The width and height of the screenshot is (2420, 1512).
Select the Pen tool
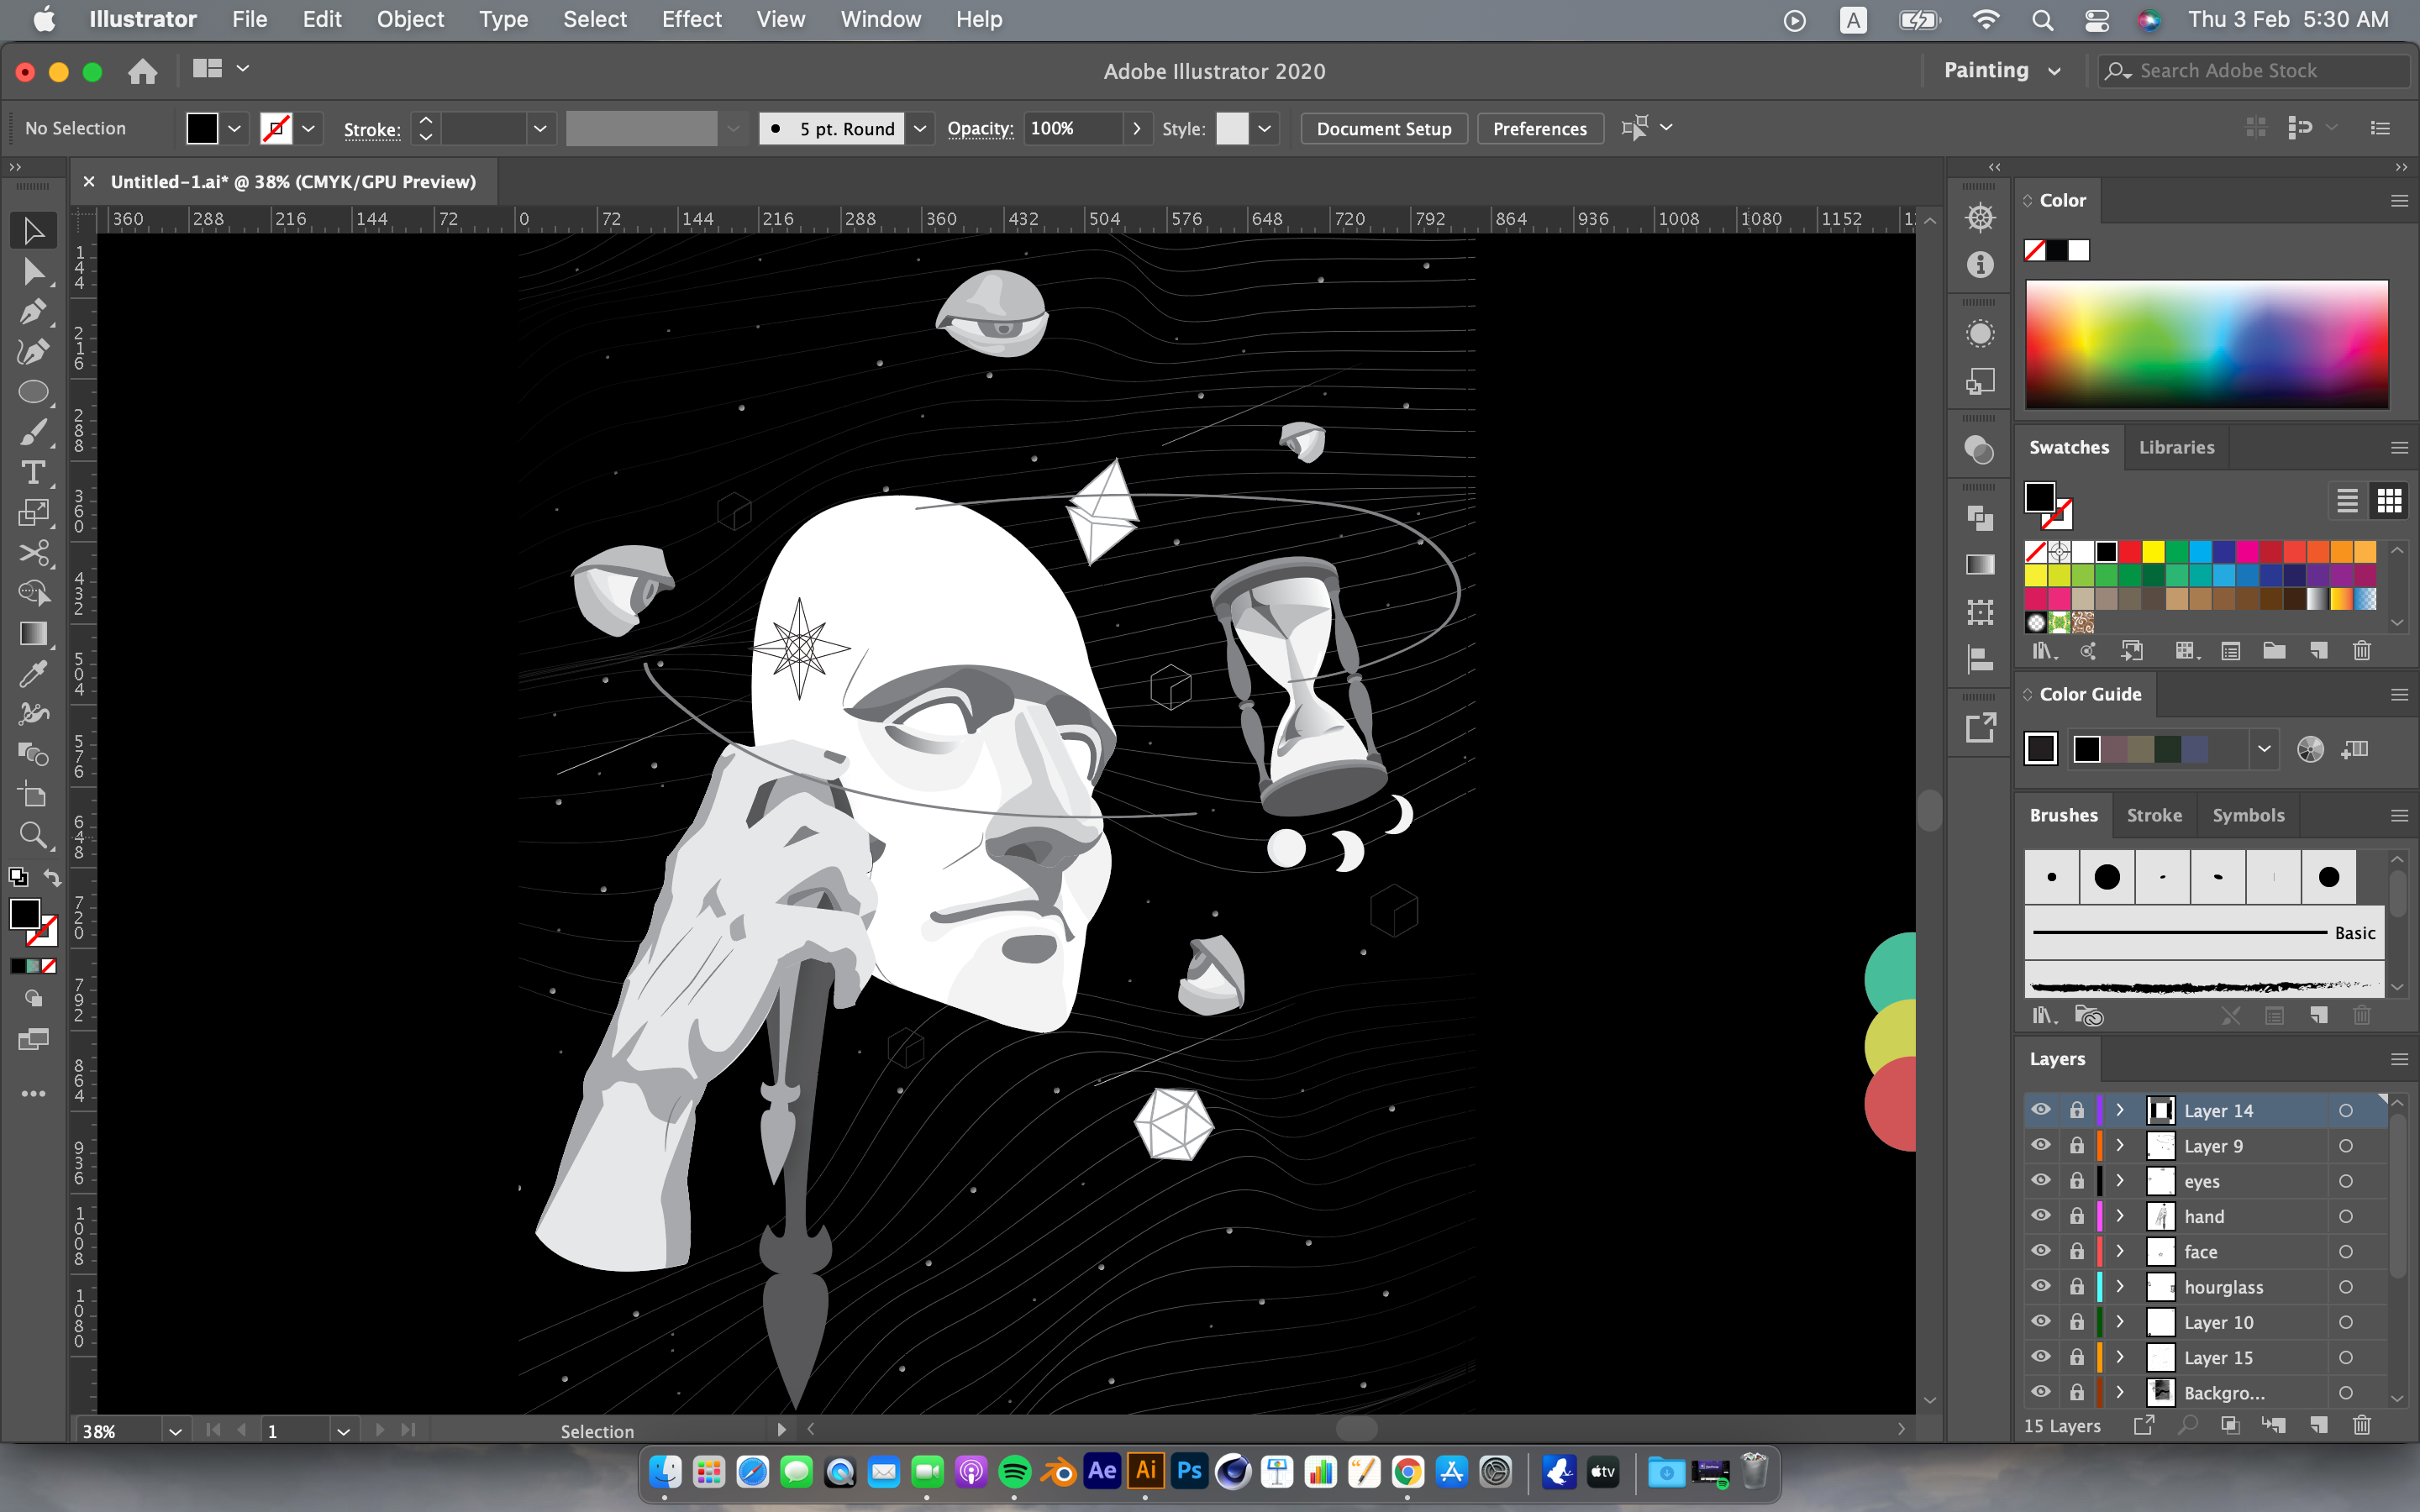click(x=33, y=312)
